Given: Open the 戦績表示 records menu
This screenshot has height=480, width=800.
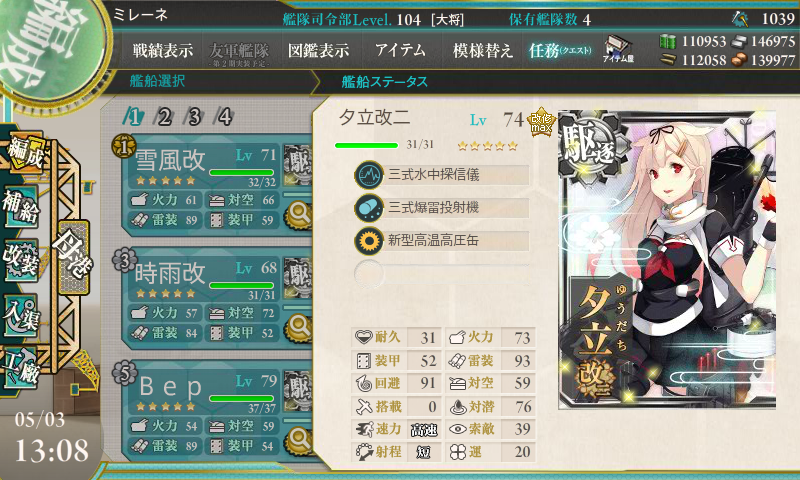Looking at the screenshot, I should click(163, 50).
